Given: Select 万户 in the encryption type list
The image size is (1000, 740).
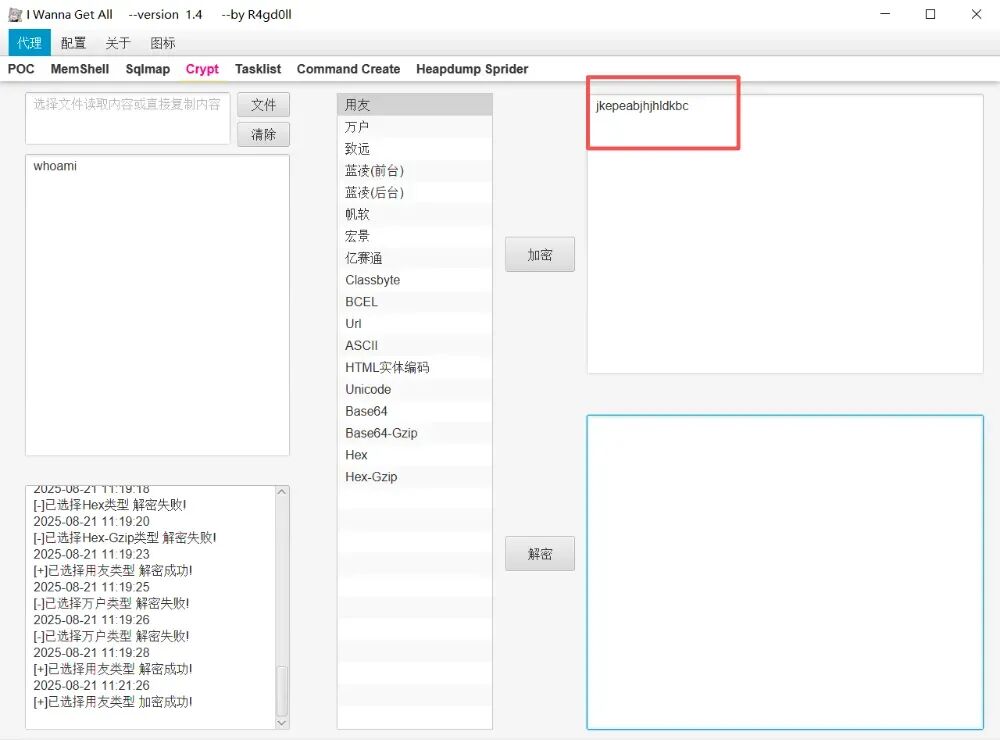Looking at the screenshot, I should (358, 127).
